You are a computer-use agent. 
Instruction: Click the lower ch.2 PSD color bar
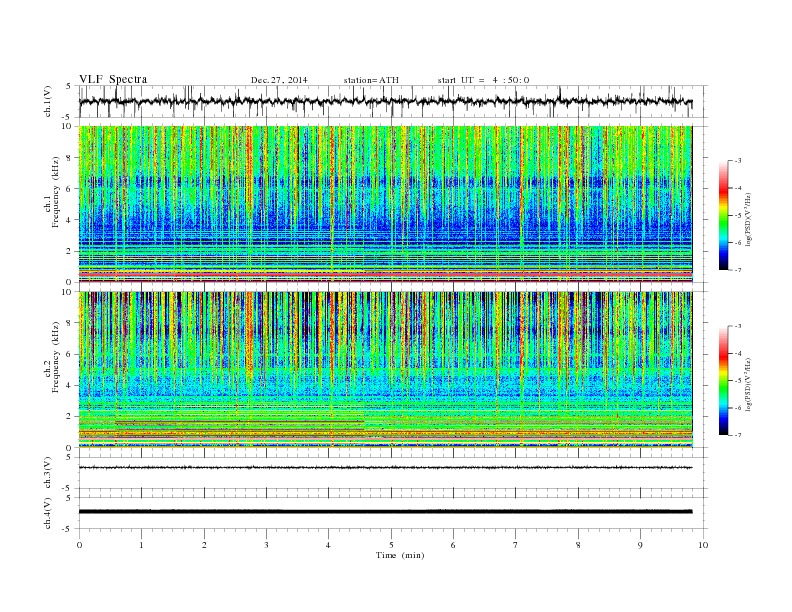coord(723,380)
